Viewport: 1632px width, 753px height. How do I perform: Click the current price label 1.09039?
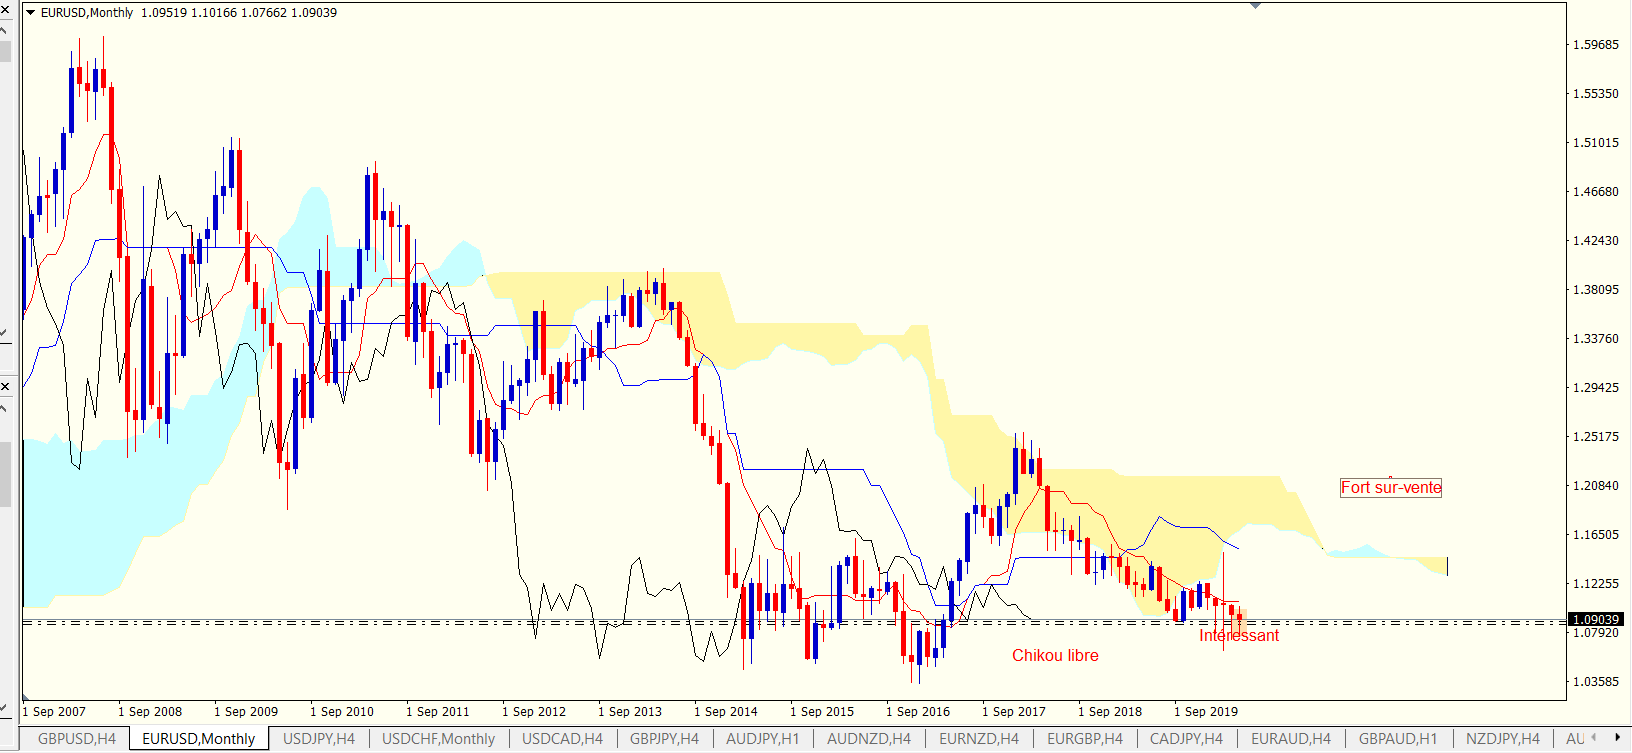[1595, 620]
